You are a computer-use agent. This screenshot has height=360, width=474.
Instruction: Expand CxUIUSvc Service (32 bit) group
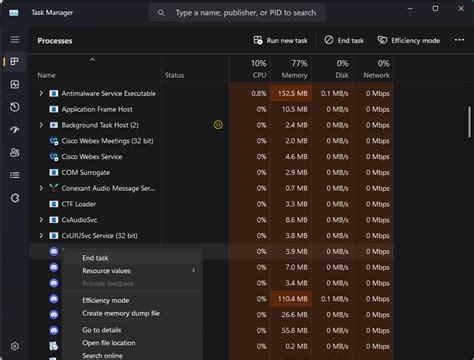41,235
